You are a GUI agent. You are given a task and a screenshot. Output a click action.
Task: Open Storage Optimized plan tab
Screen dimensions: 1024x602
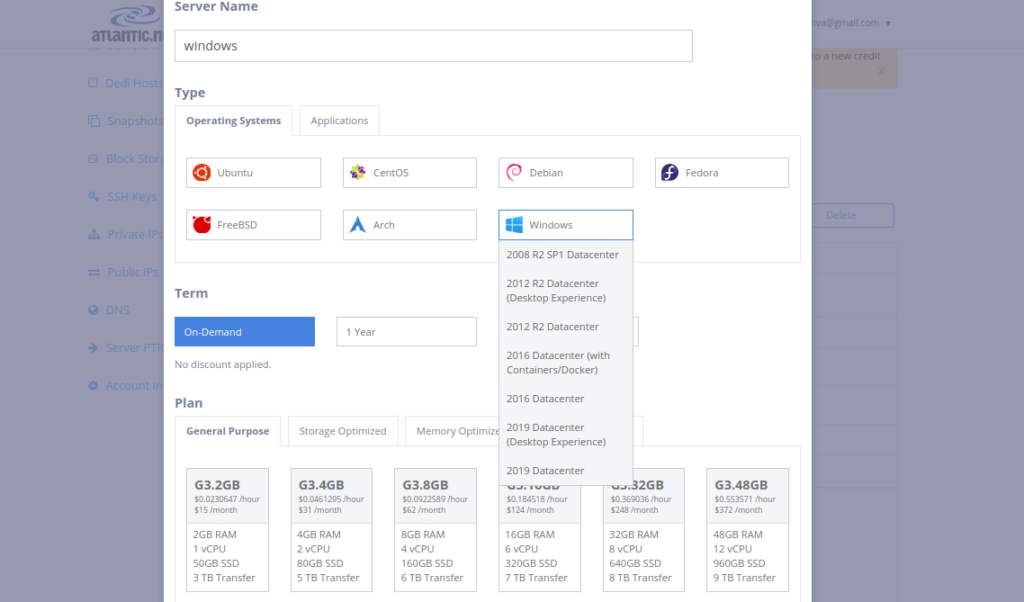tap(343, 431)
